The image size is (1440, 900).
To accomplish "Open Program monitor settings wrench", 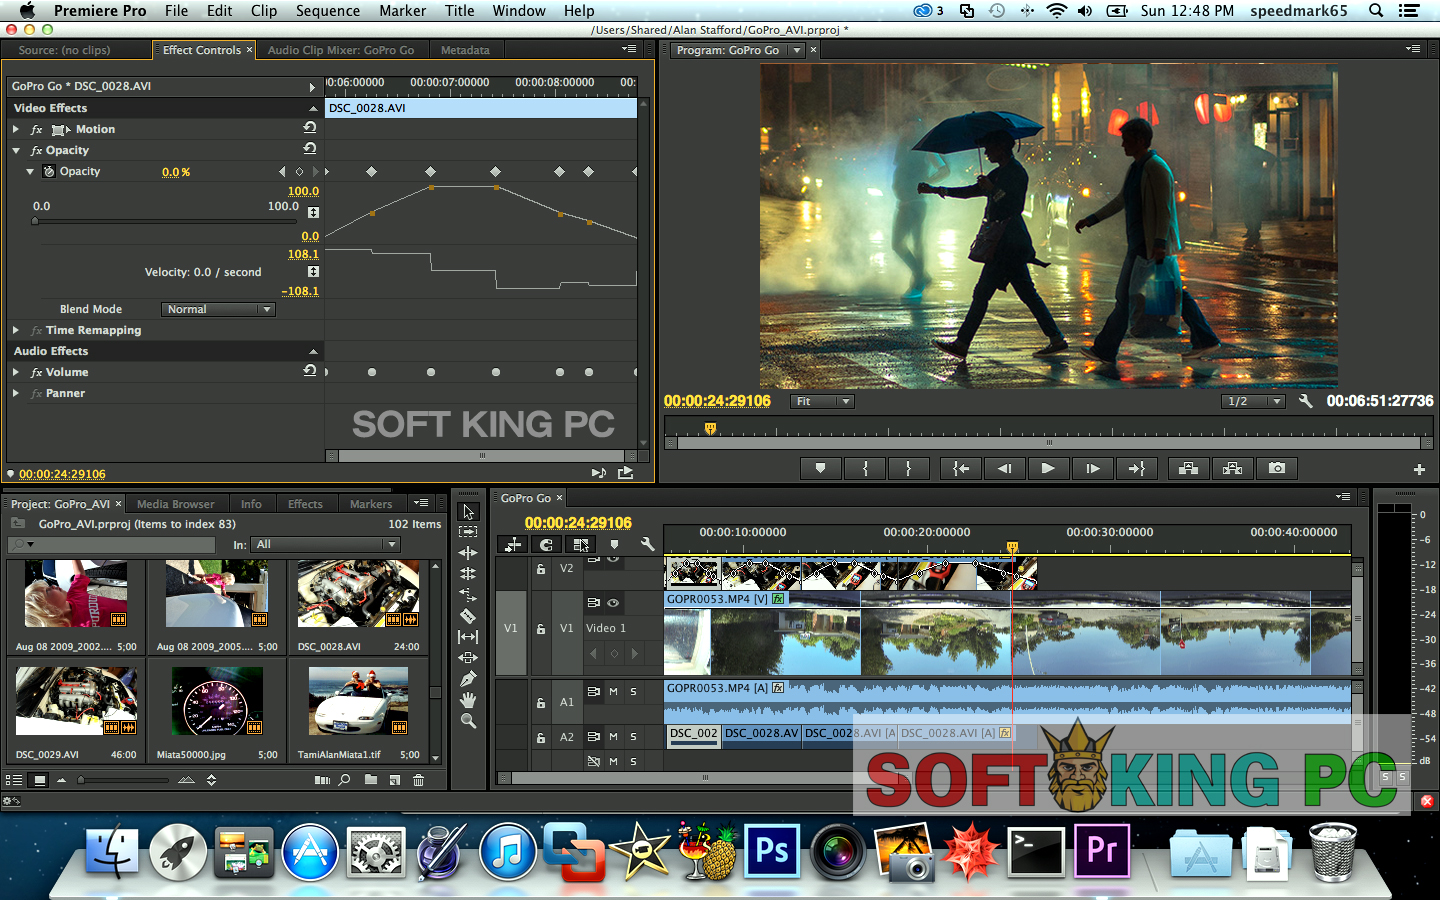I will pos(1305,401).
